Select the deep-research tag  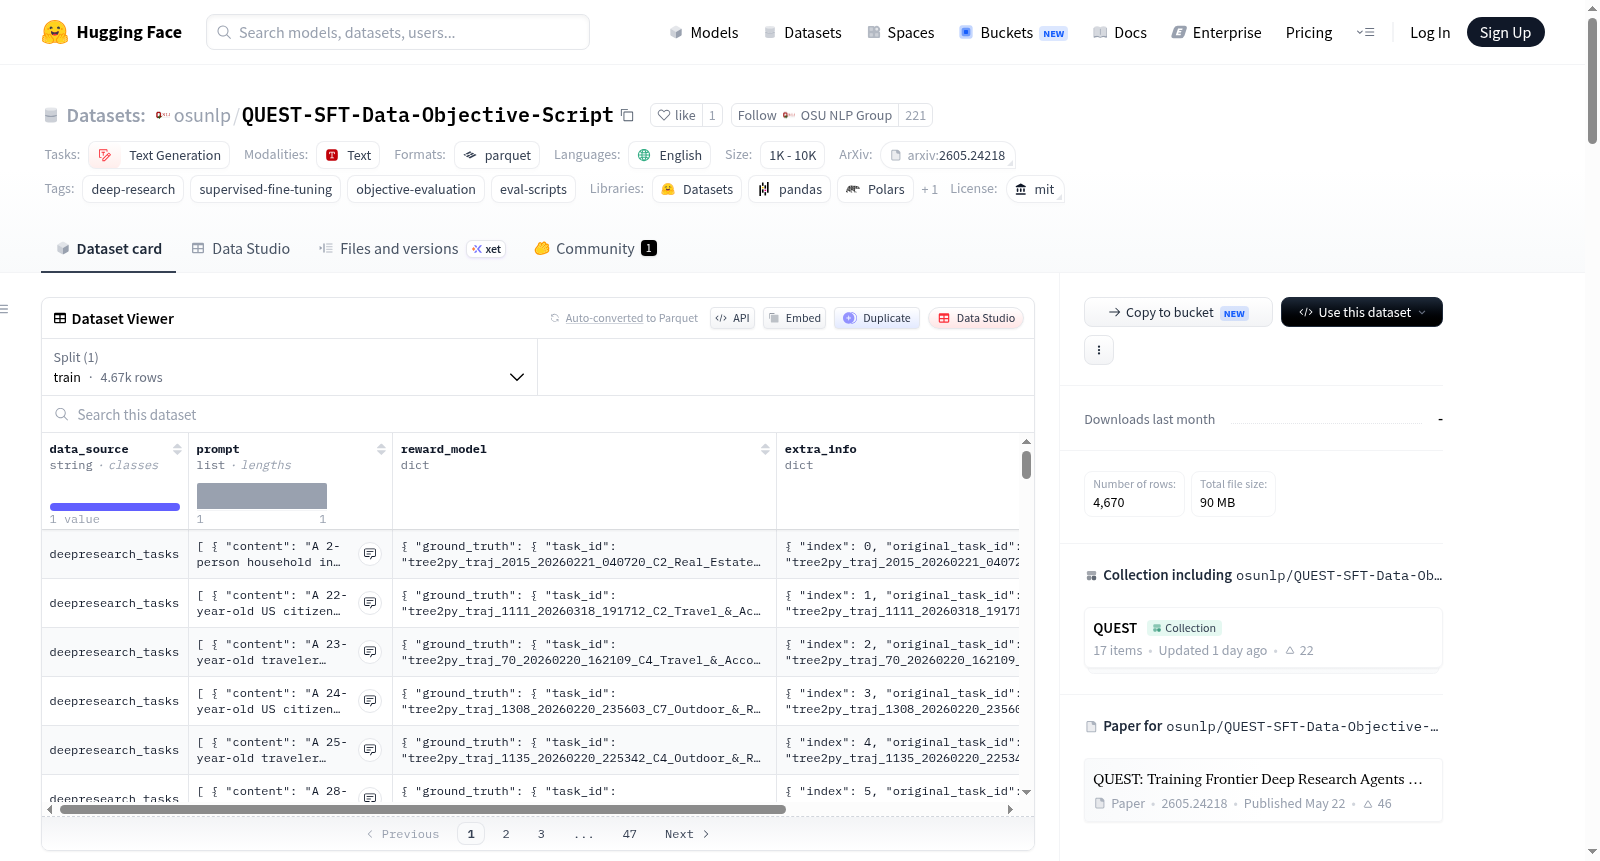pos(133,189)
